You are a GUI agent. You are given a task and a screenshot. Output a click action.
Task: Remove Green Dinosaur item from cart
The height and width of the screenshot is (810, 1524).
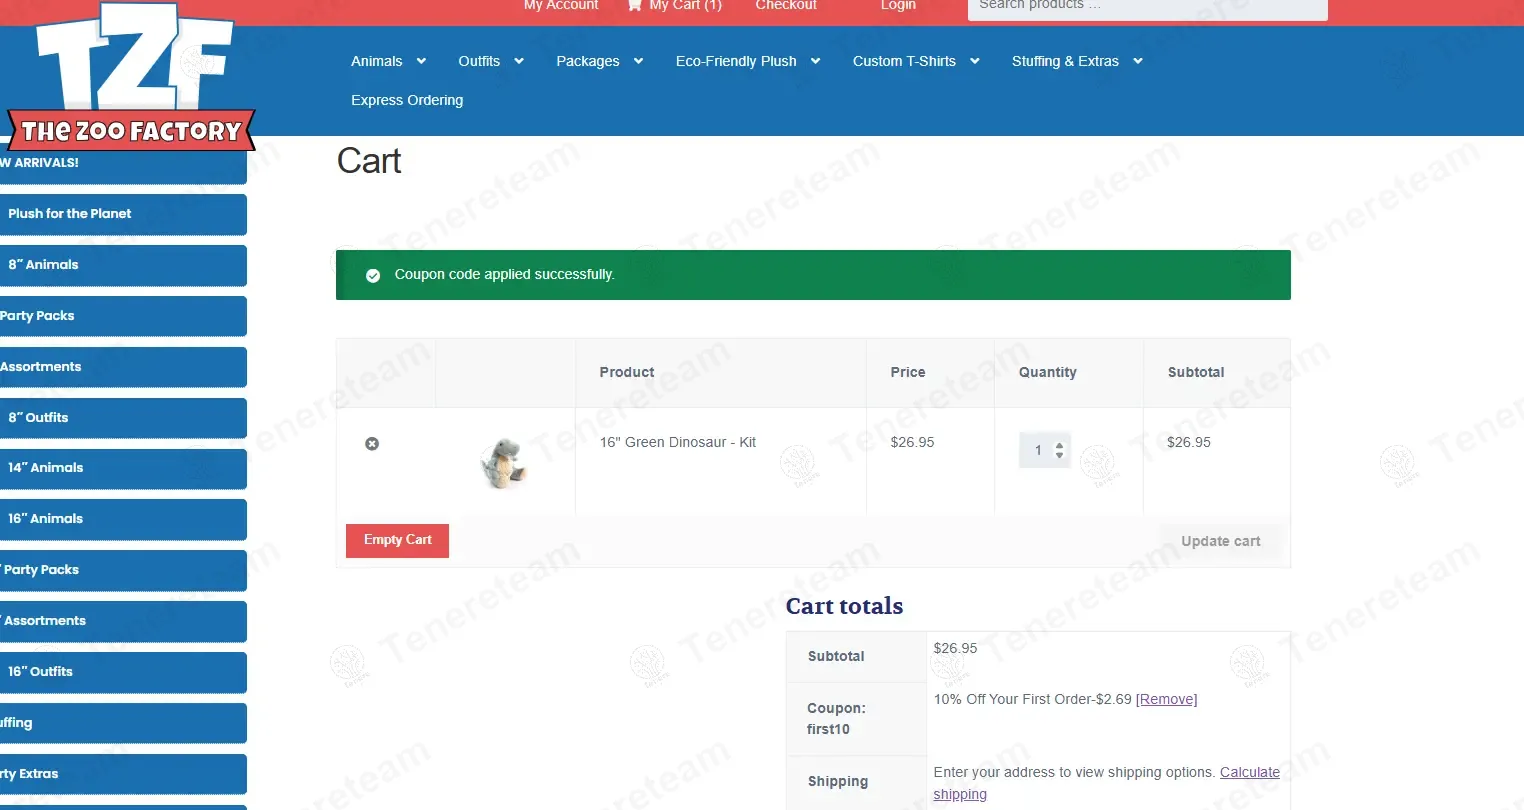[372, 443]
